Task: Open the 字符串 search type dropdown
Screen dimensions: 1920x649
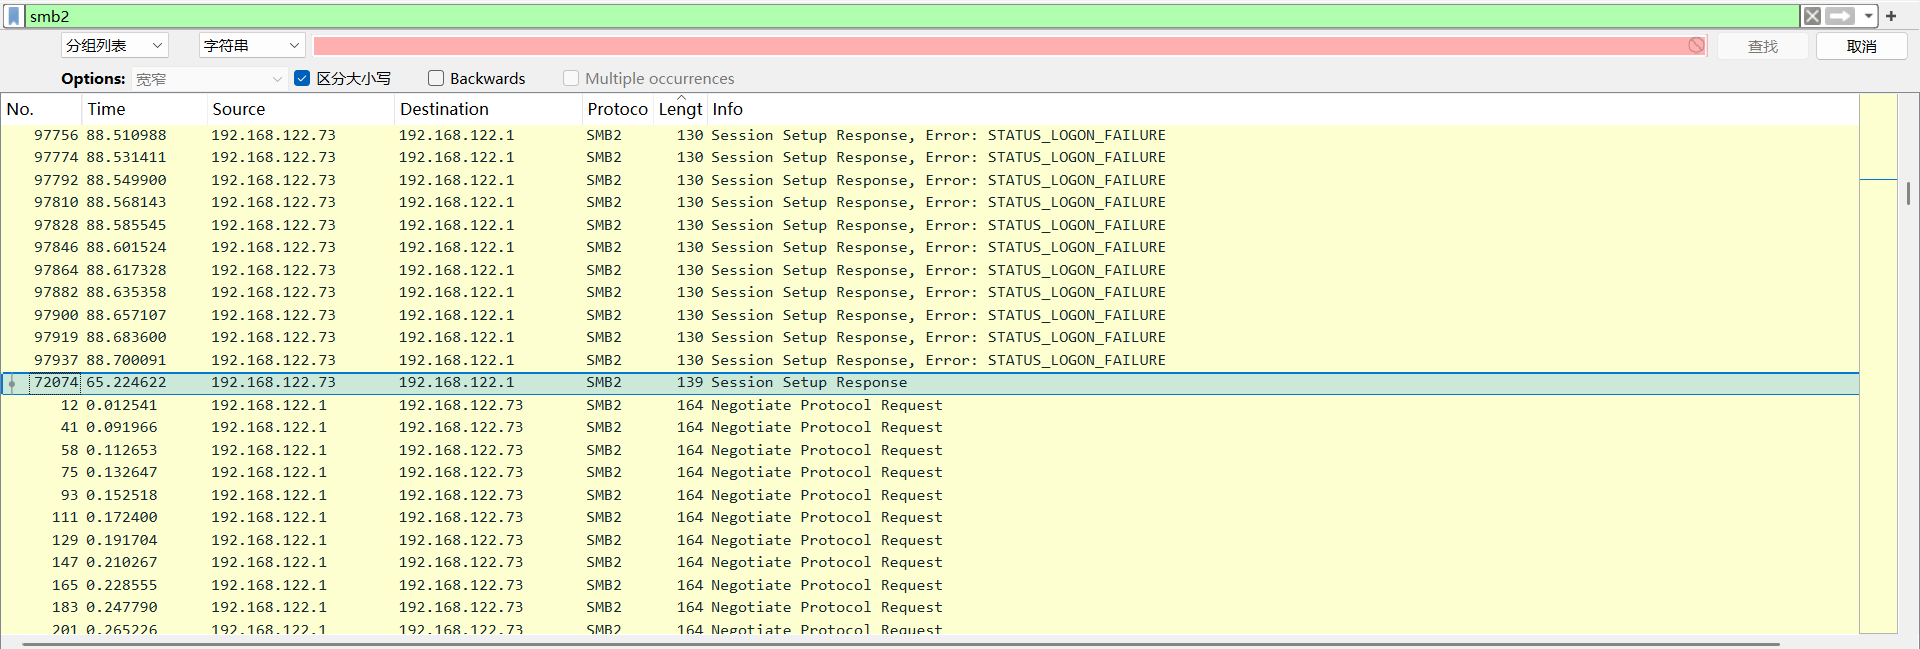Action: [x=251, y=46]
